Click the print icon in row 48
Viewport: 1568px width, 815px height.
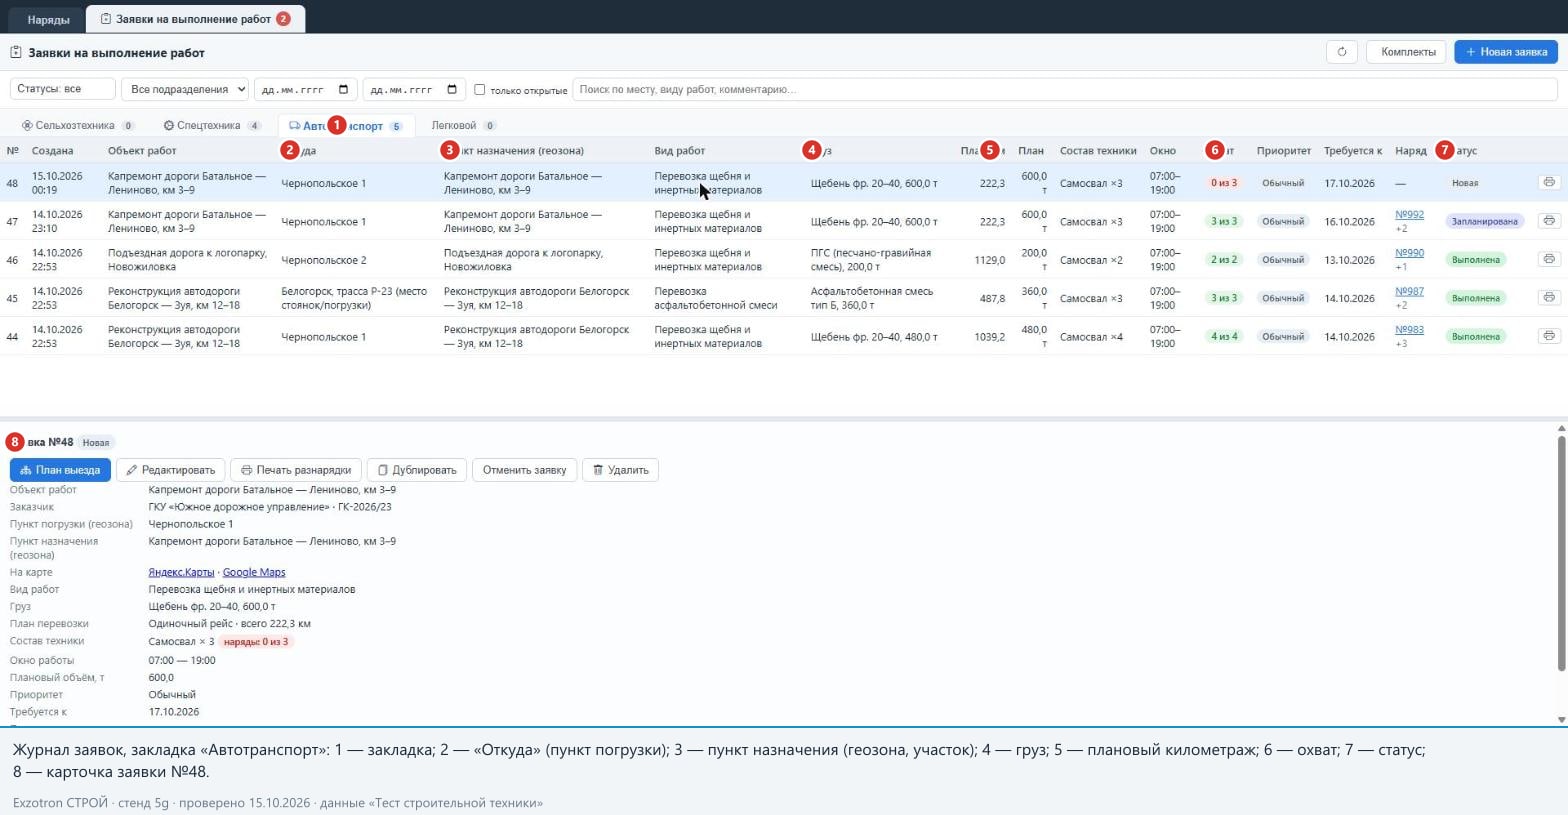1549,182
